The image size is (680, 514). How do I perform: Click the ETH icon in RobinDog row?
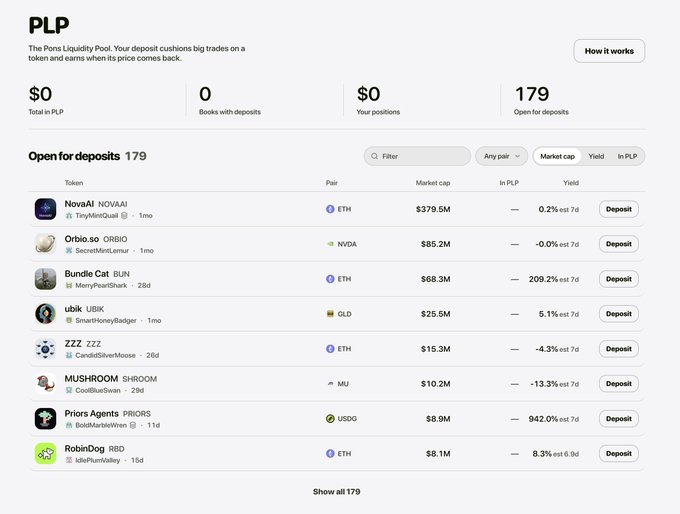pos(330,453)
